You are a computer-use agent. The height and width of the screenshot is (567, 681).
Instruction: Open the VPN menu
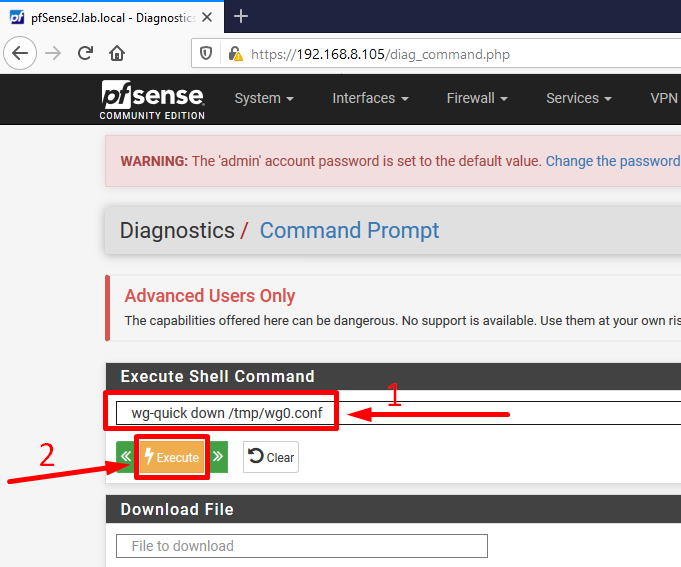pyautogui.click(x=664, y=99)
